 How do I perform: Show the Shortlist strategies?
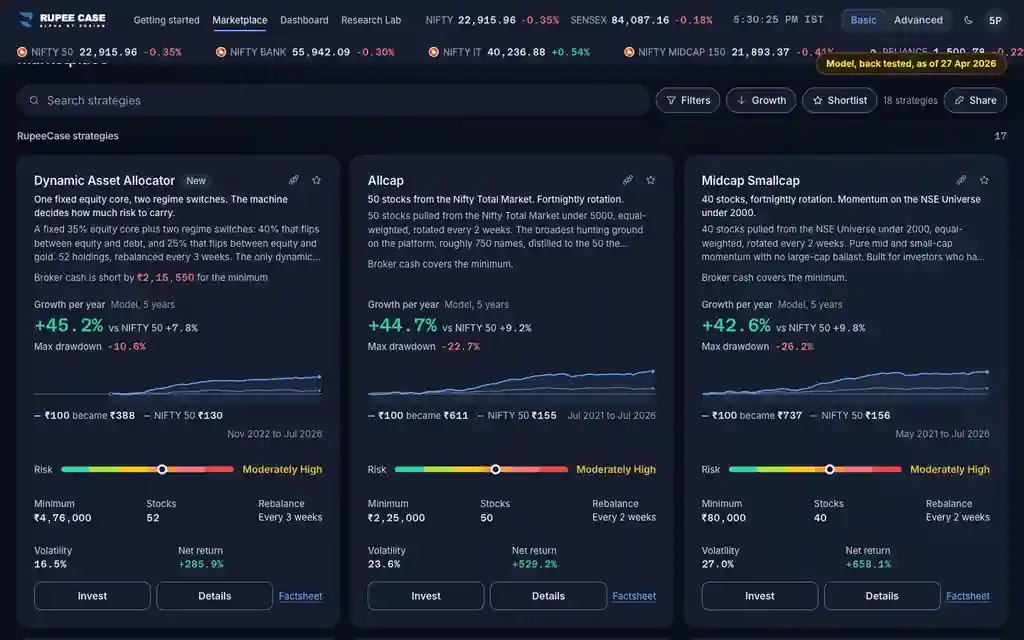[x=840, y=101]
